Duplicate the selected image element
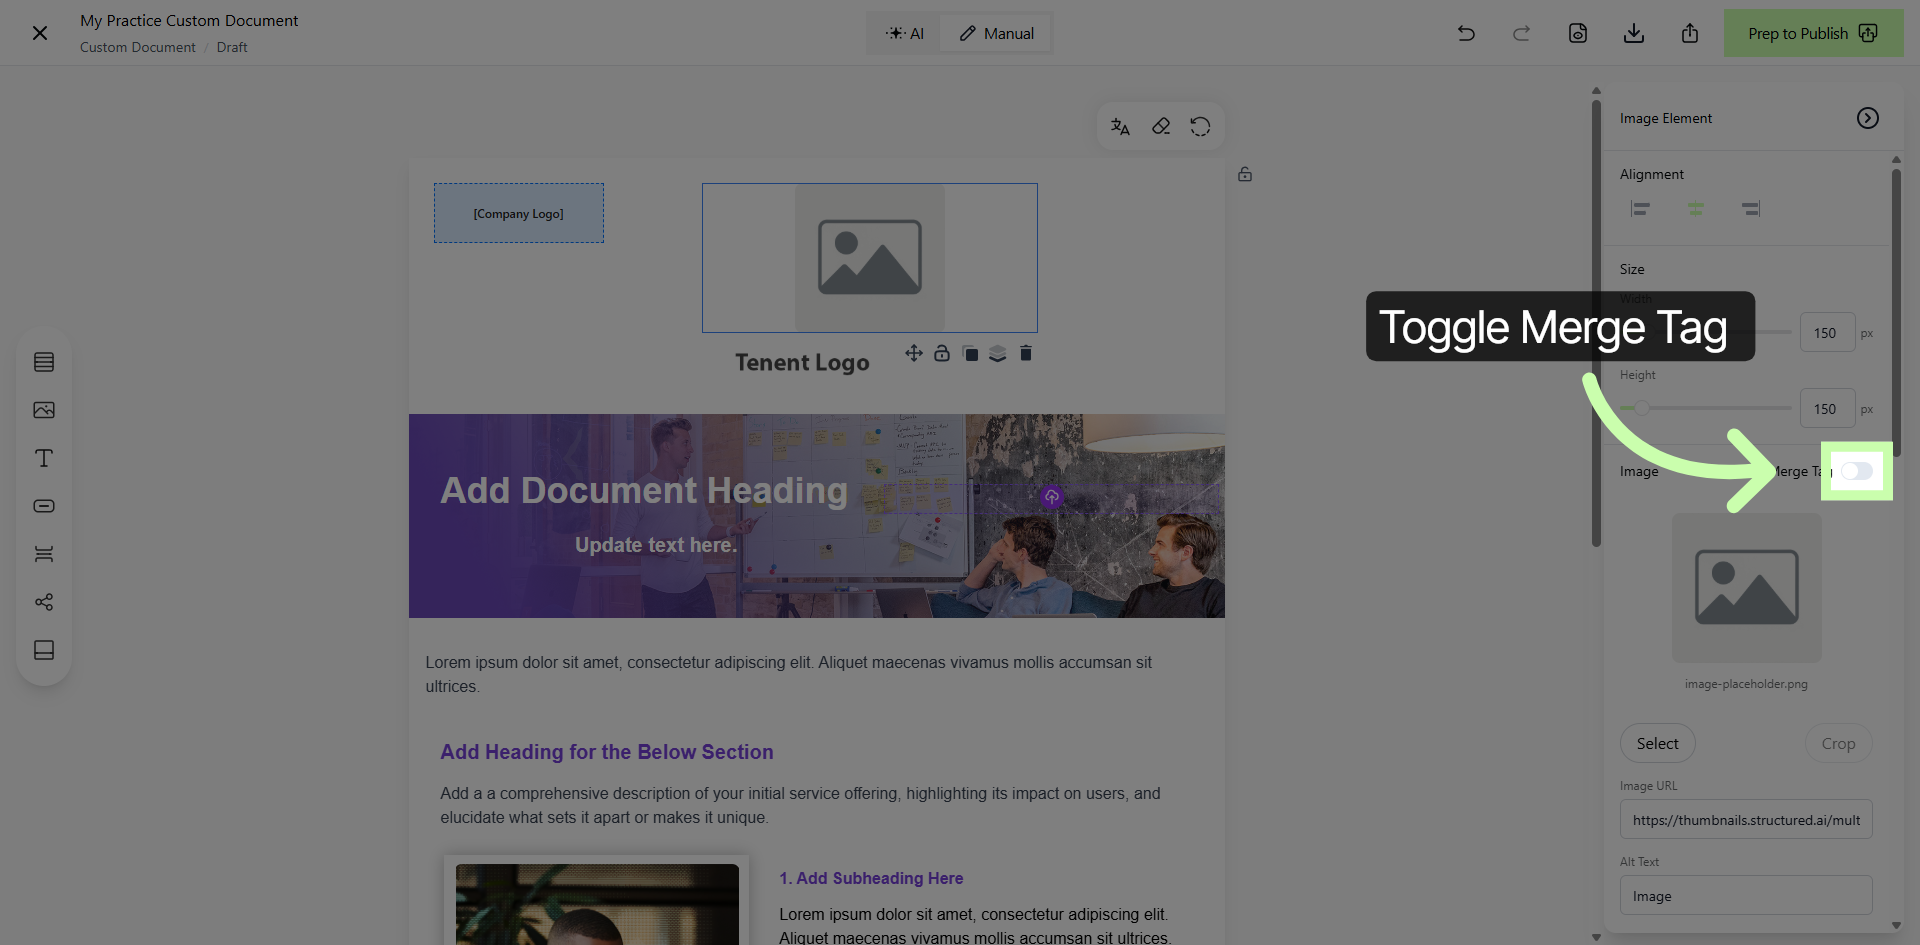The height and width of the screenshot is (945, 1920). click(970, 353)
